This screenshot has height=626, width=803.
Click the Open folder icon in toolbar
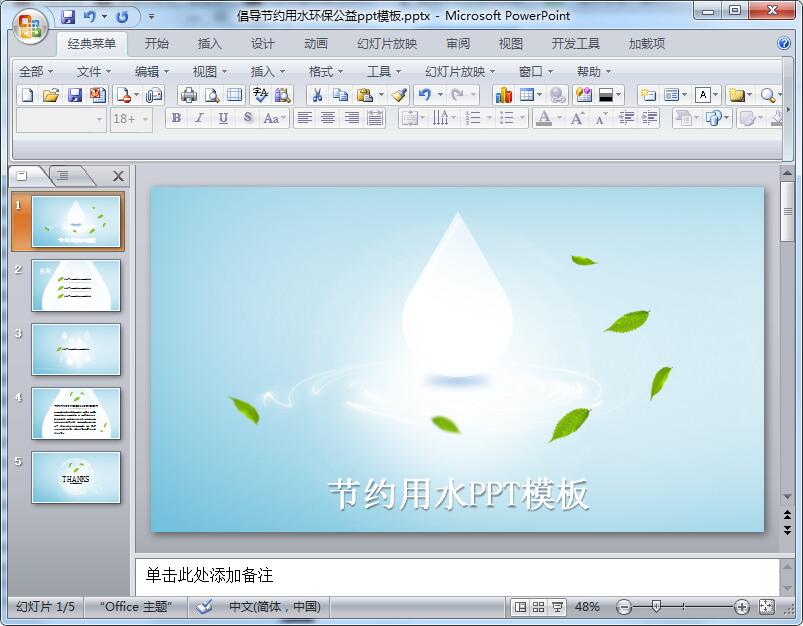pos(51,95)
